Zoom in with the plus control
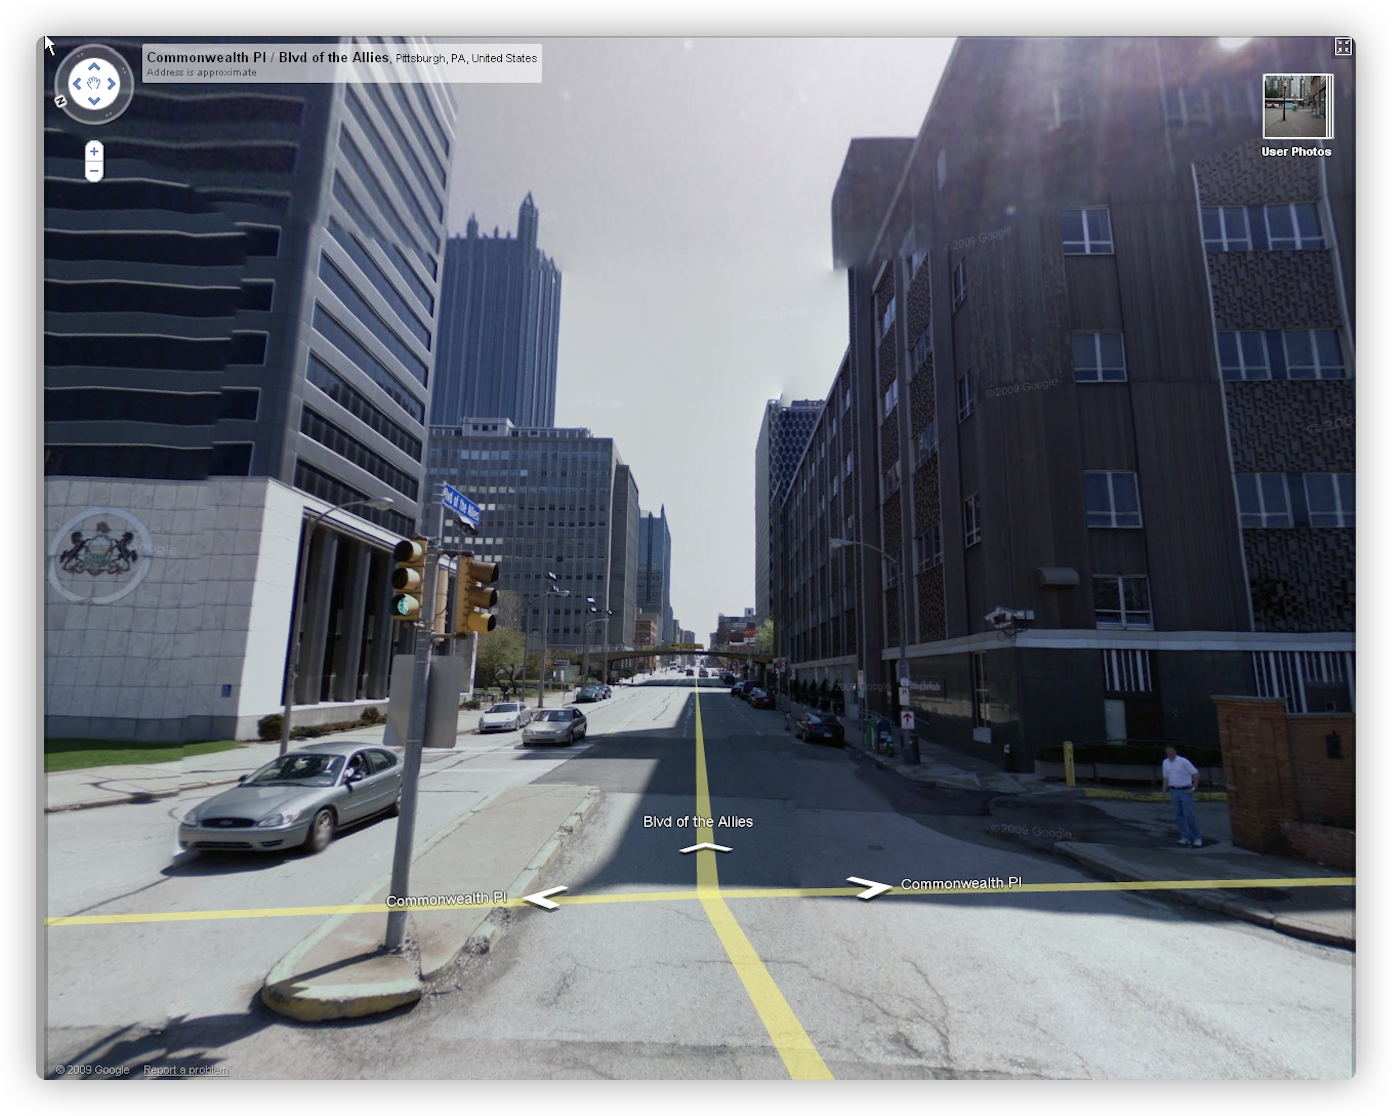The width and height of the screenshot is (1392, 1116). point(93,151)
